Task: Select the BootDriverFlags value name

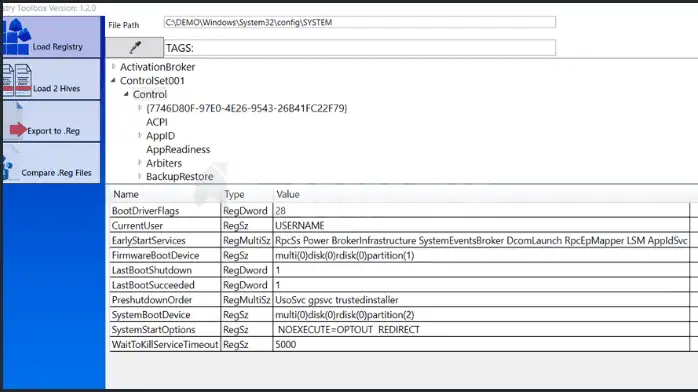Action: pos(146,211)
